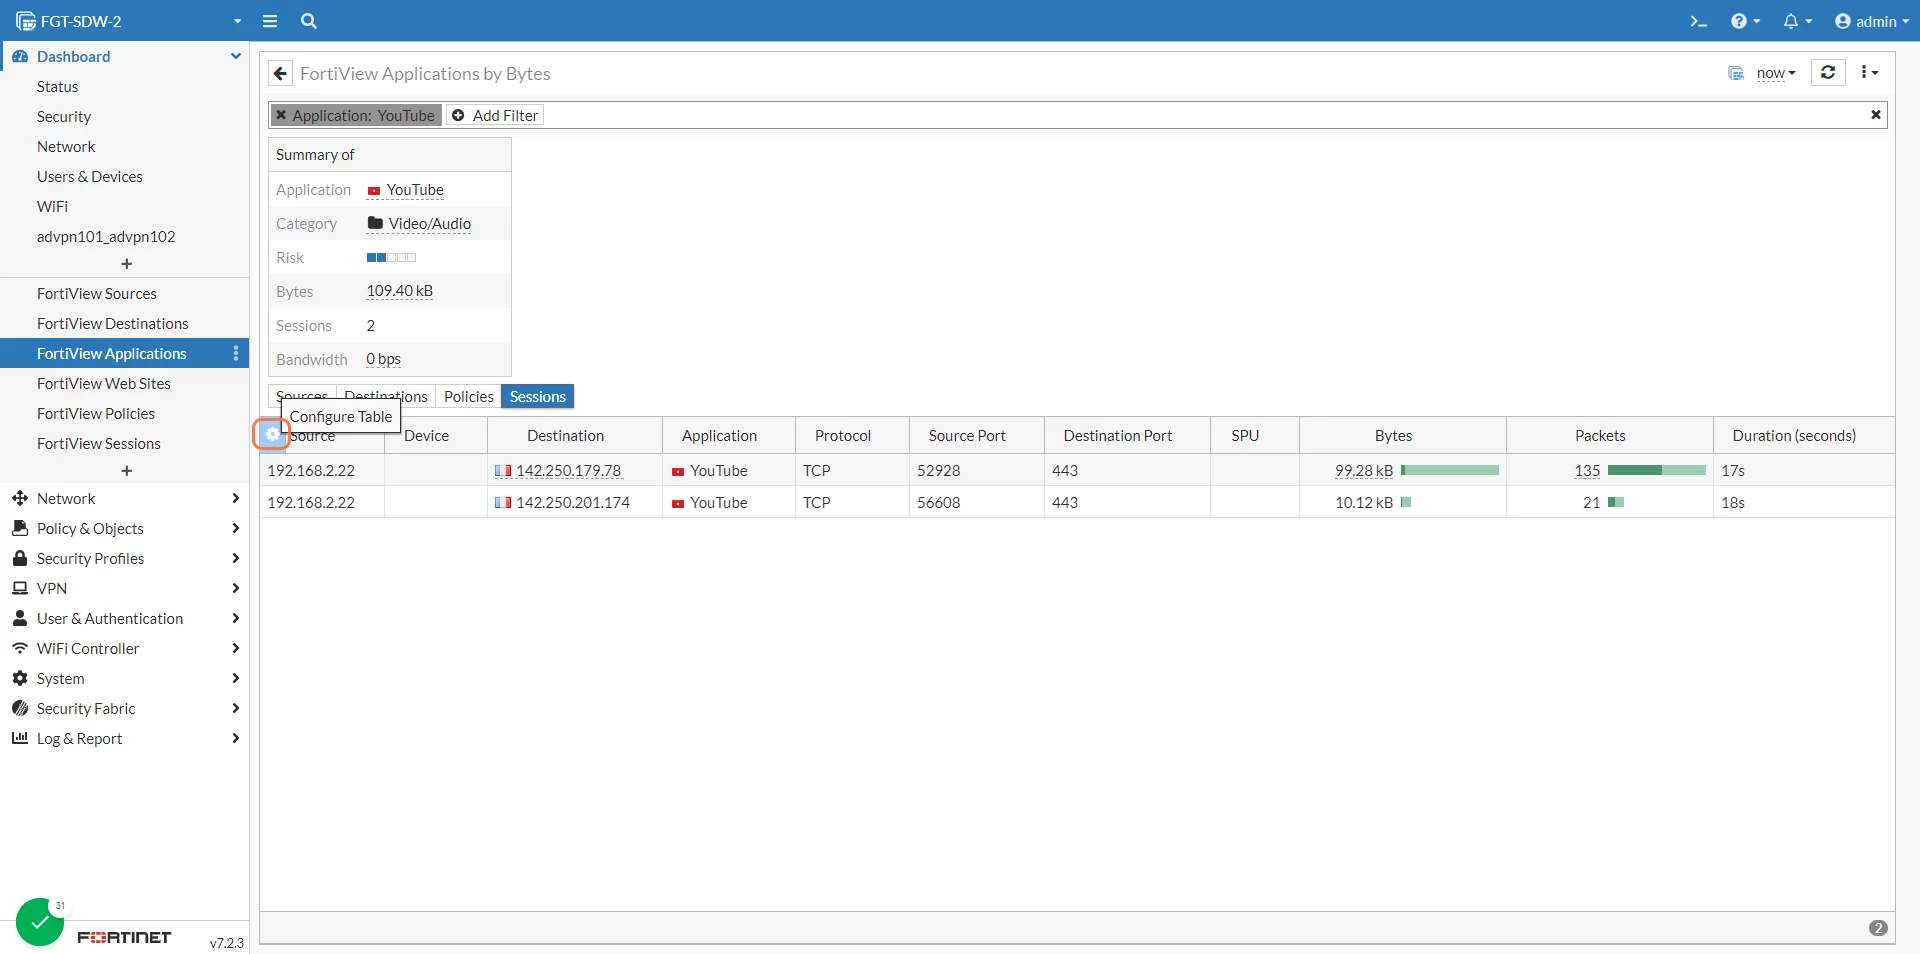This screenshot has height=954, width=1920.
Task: Expand the Network menu
Action: tap(124, 498)
